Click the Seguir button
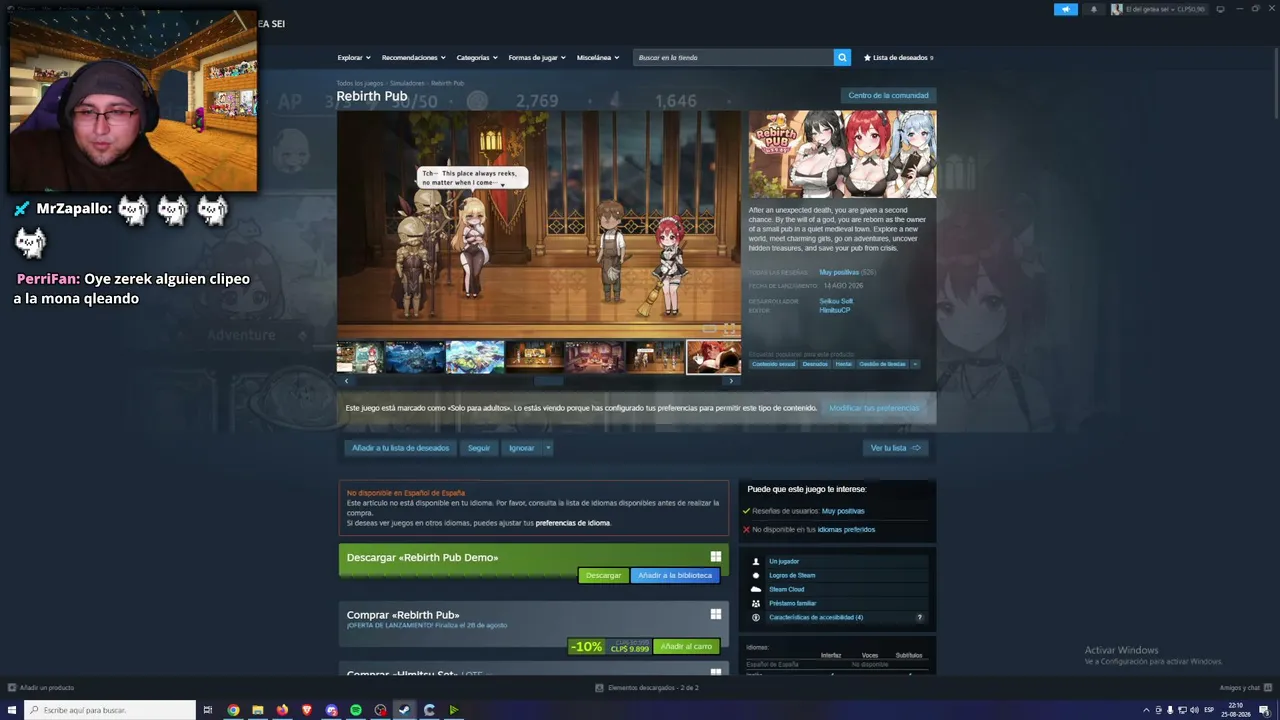 pos(479,448)
